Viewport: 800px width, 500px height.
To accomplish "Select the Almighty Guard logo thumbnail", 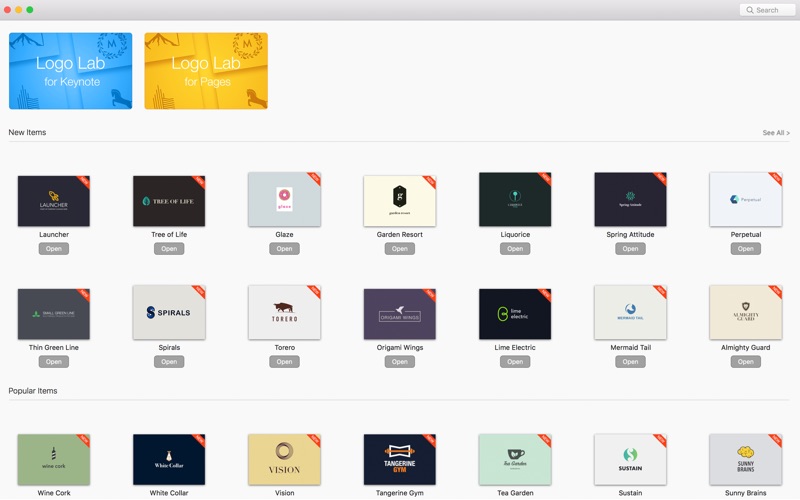I will pyautogui.click(x=745, y=312).
